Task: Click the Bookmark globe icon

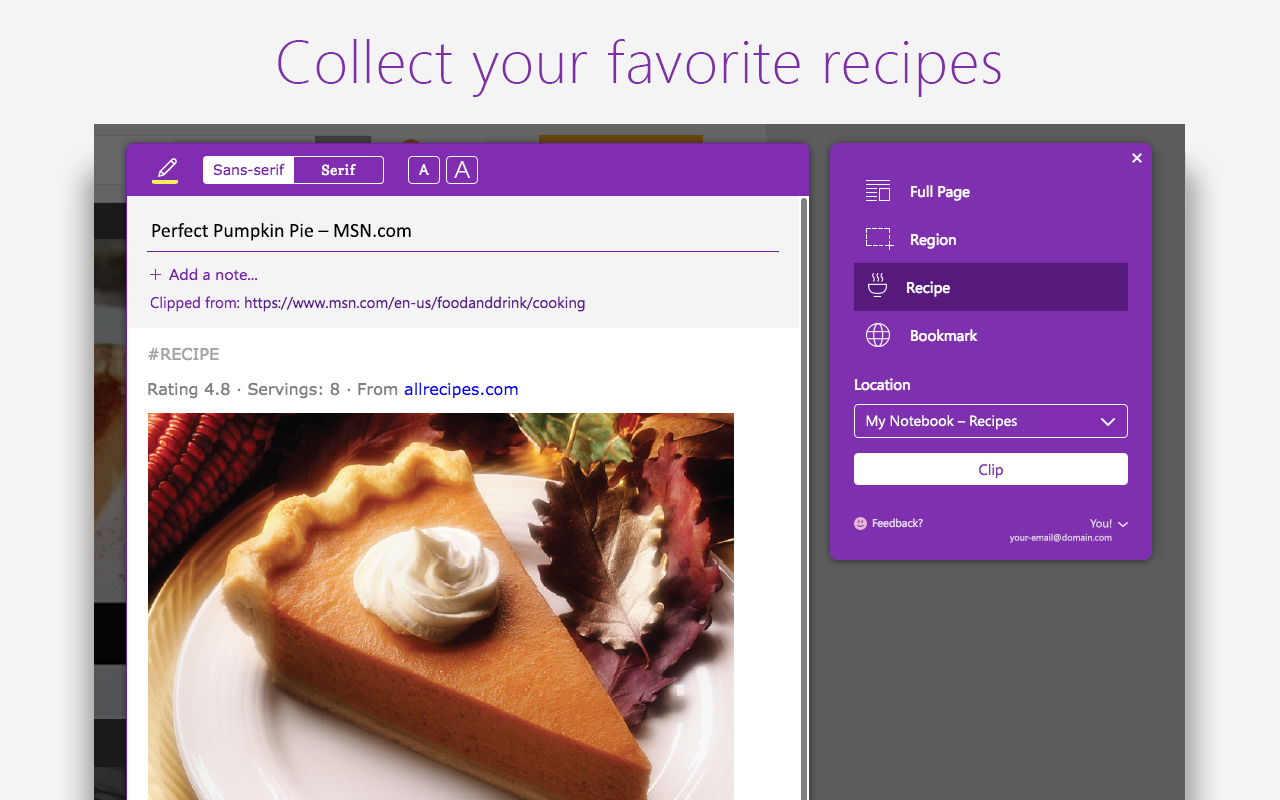Action: 877,335
